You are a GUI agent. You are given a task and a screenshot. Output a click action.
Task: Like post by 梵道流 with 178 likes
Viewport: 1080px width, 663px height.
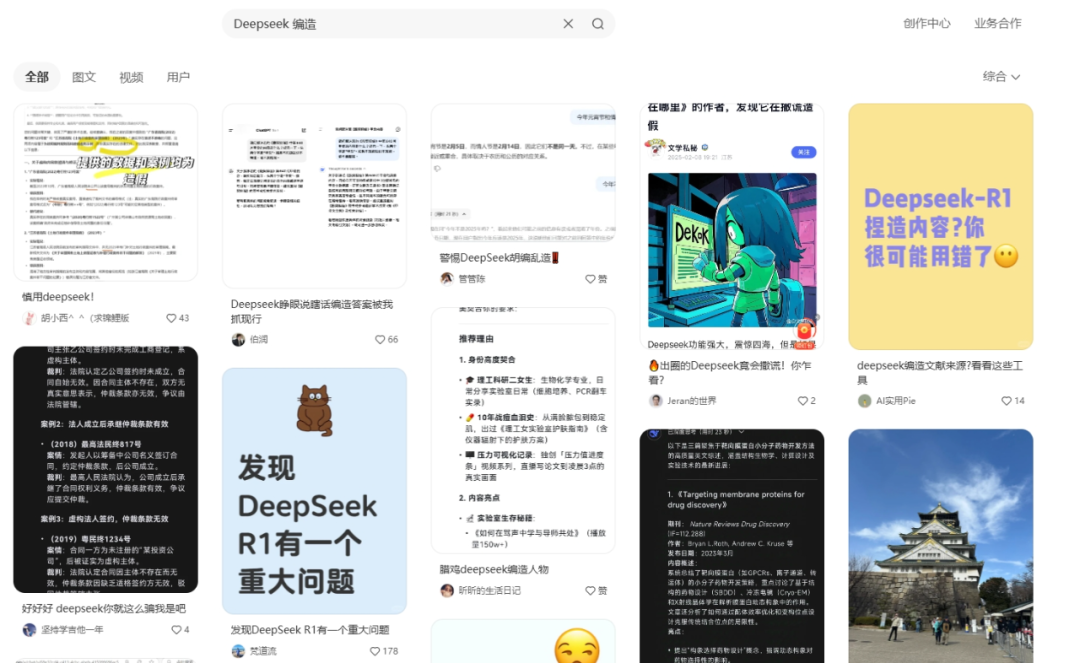[x=375, y=651]
